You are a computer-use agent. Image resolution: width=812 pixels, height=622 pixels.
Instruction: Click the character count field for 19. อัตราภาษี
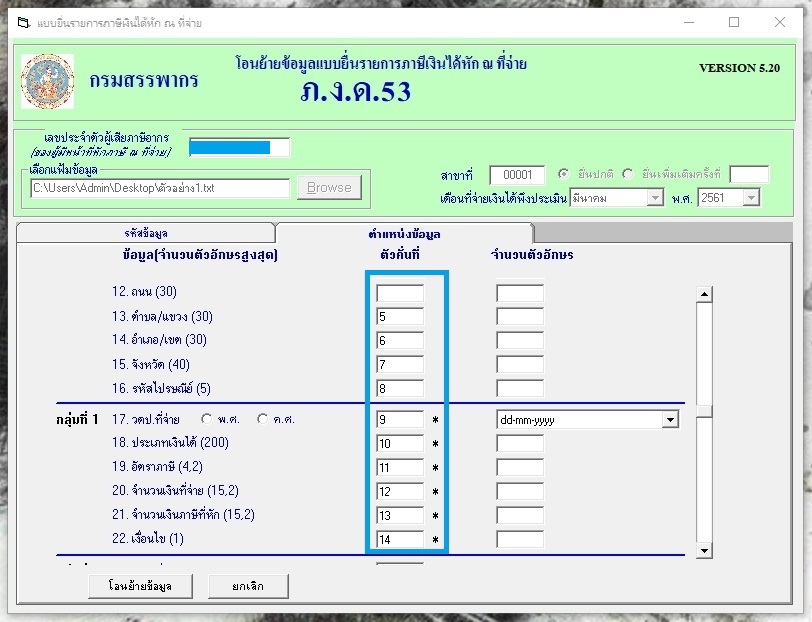[520, 468]
